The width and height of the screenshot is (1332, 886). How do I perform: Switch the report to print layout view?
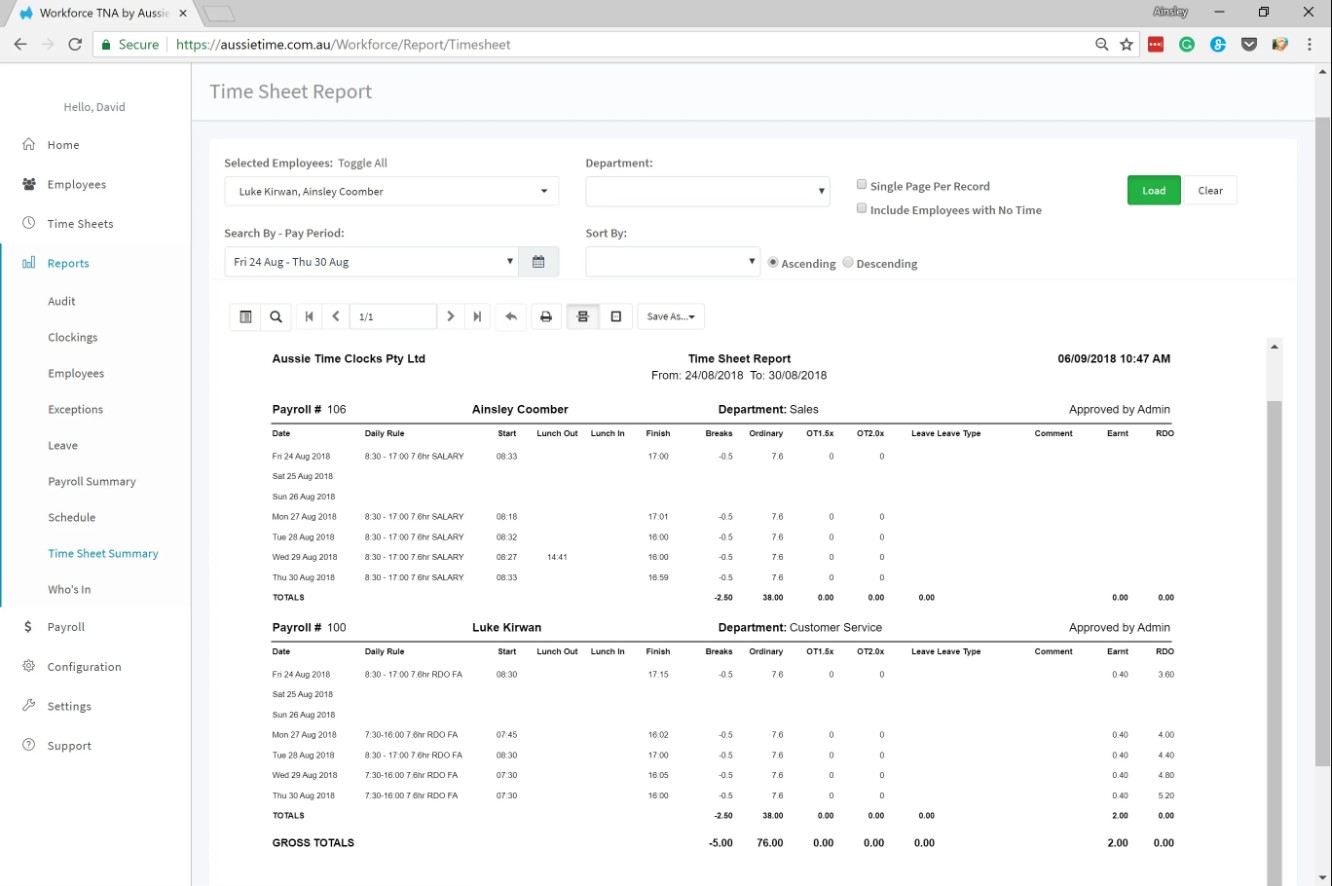582,316
